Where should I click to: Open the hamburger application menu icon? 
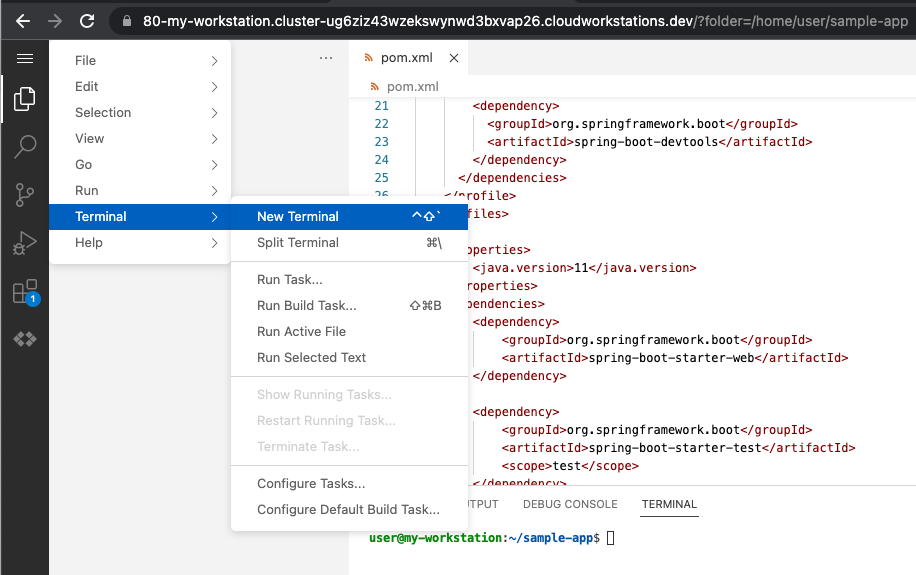point(25,59)
